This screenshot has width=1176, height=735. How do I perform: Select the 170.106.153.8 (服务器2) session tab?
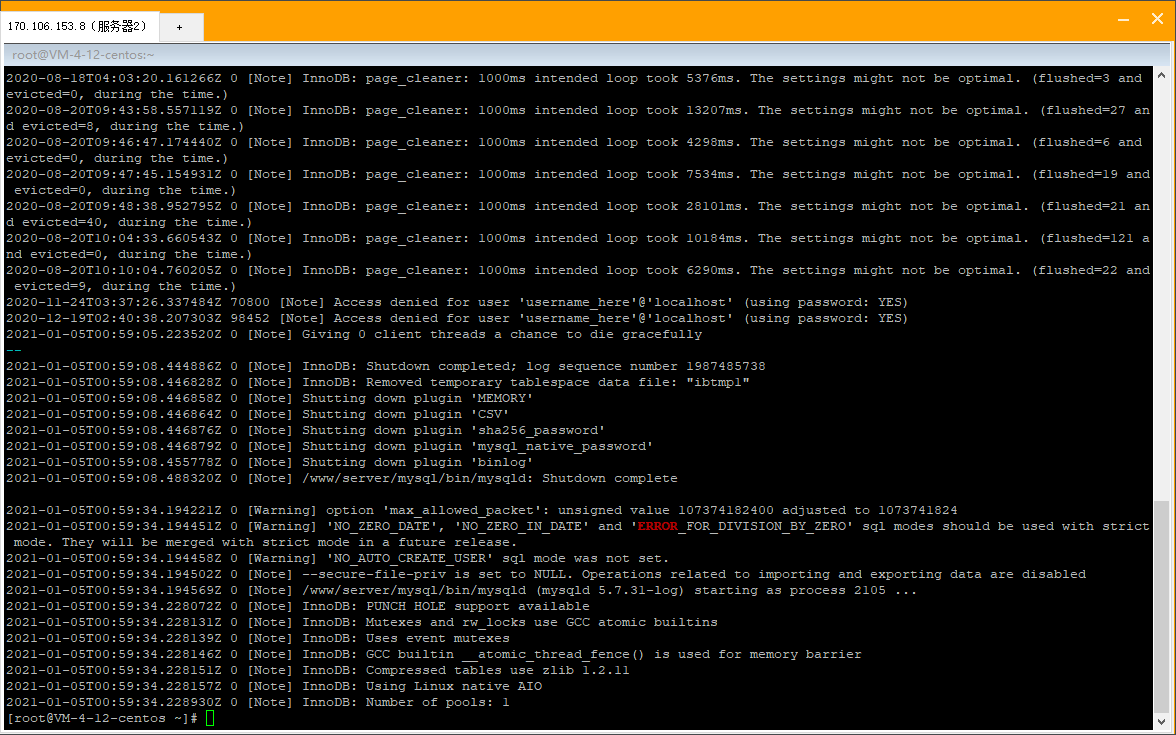coord(78,26)
